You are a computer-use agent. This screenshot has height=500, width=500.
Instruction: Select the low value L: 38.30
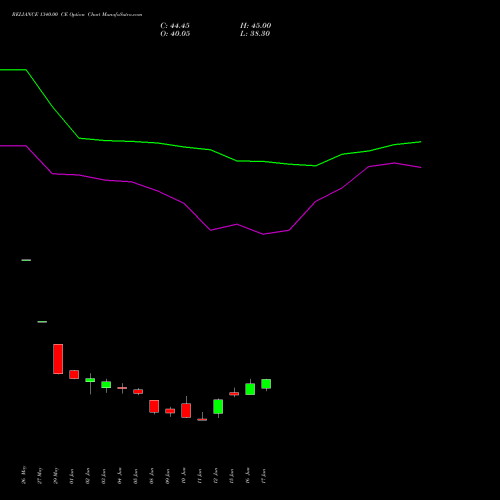pyautogui.click(x=255, y=34)
